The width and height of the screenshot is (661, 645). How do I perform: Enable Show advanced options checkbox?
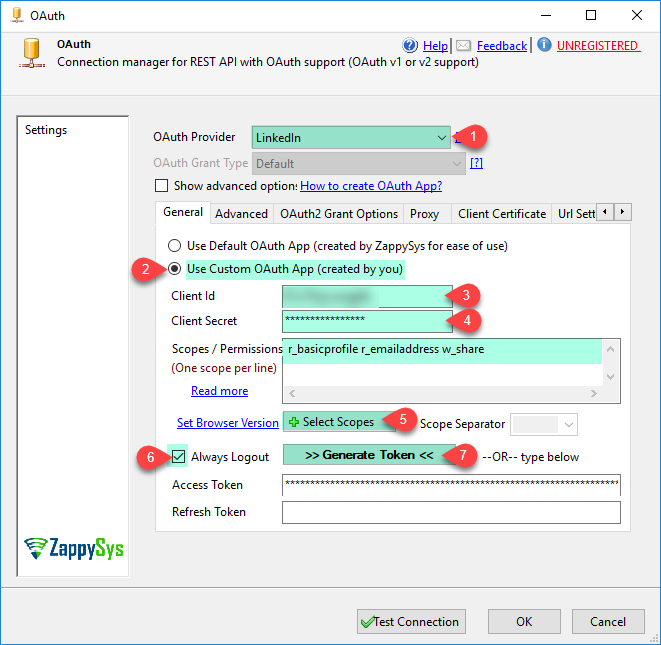(x=161, y=186)
